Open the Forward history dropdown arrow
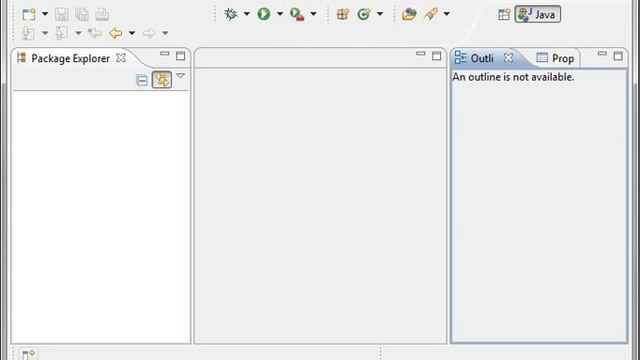This screenshot has width=640, height=360. pos(165,33)
